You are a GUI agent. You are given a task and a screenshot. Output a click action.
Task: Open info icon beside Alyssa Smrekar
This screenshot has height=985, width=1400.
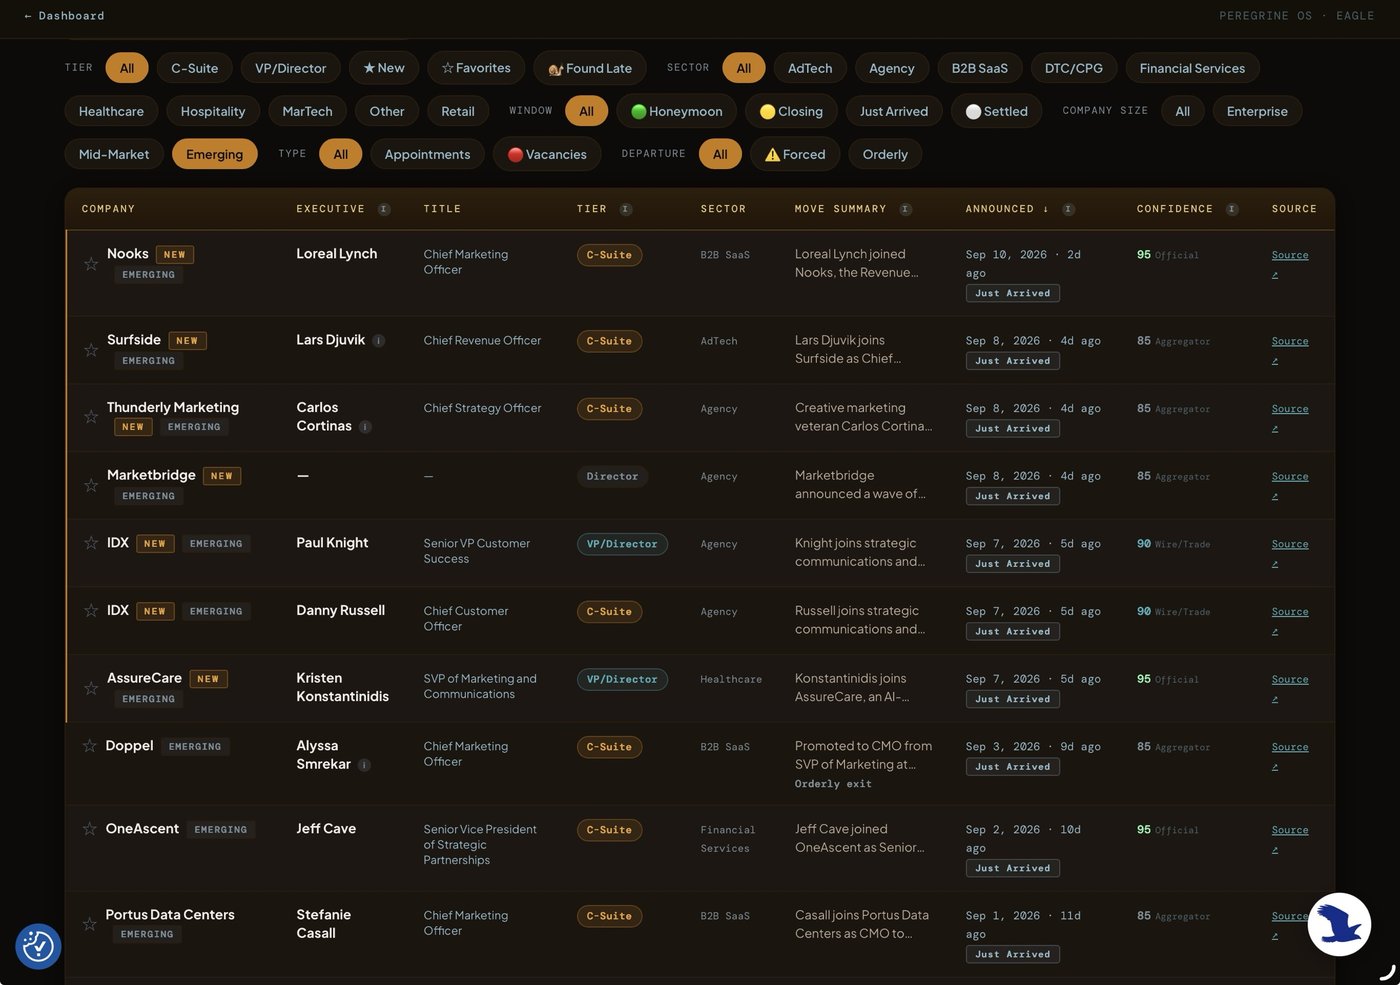pos(365,765)
